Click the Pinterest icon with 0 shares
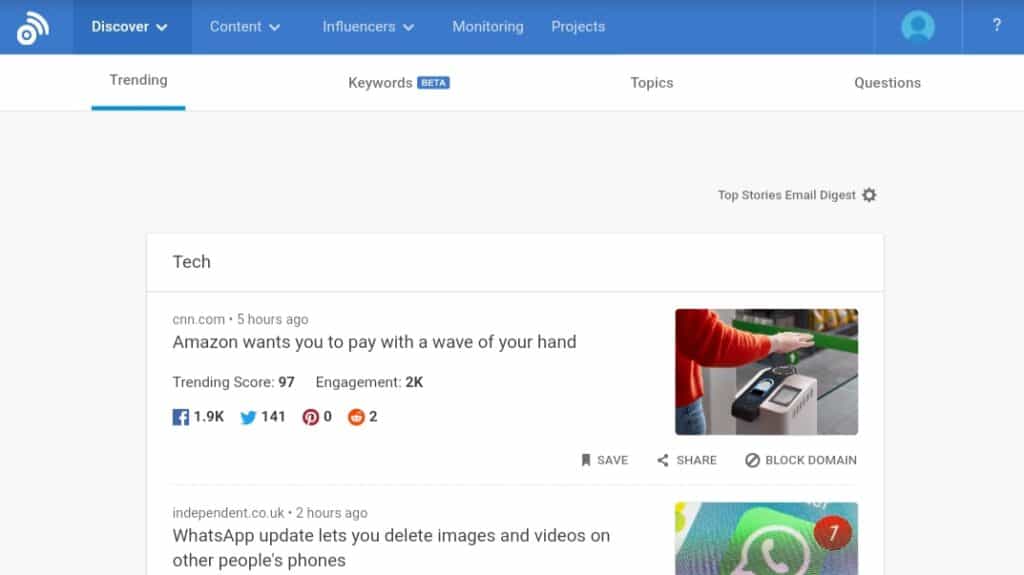1024x575 pixels. (x=310, y=417)
